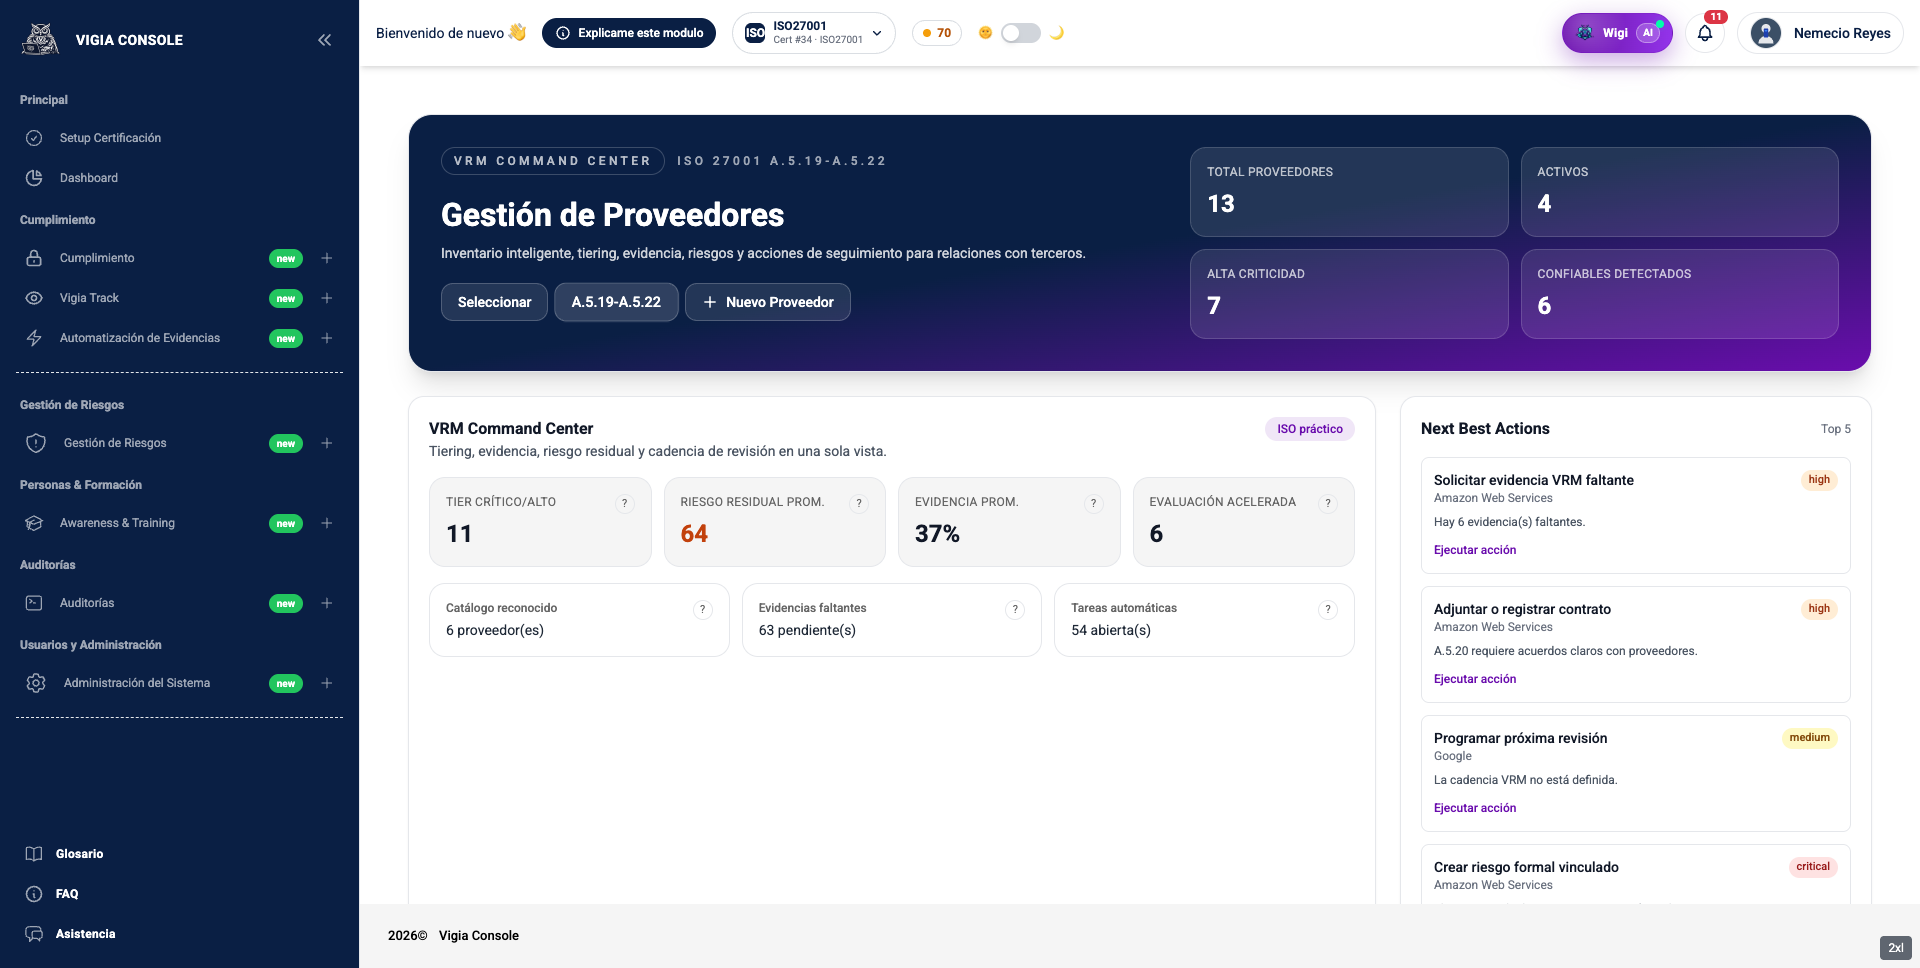The width and height of the screenshot is (1920, 968).
Task: Show help for Evidencias faltantes
Action: pos(1015,609)
